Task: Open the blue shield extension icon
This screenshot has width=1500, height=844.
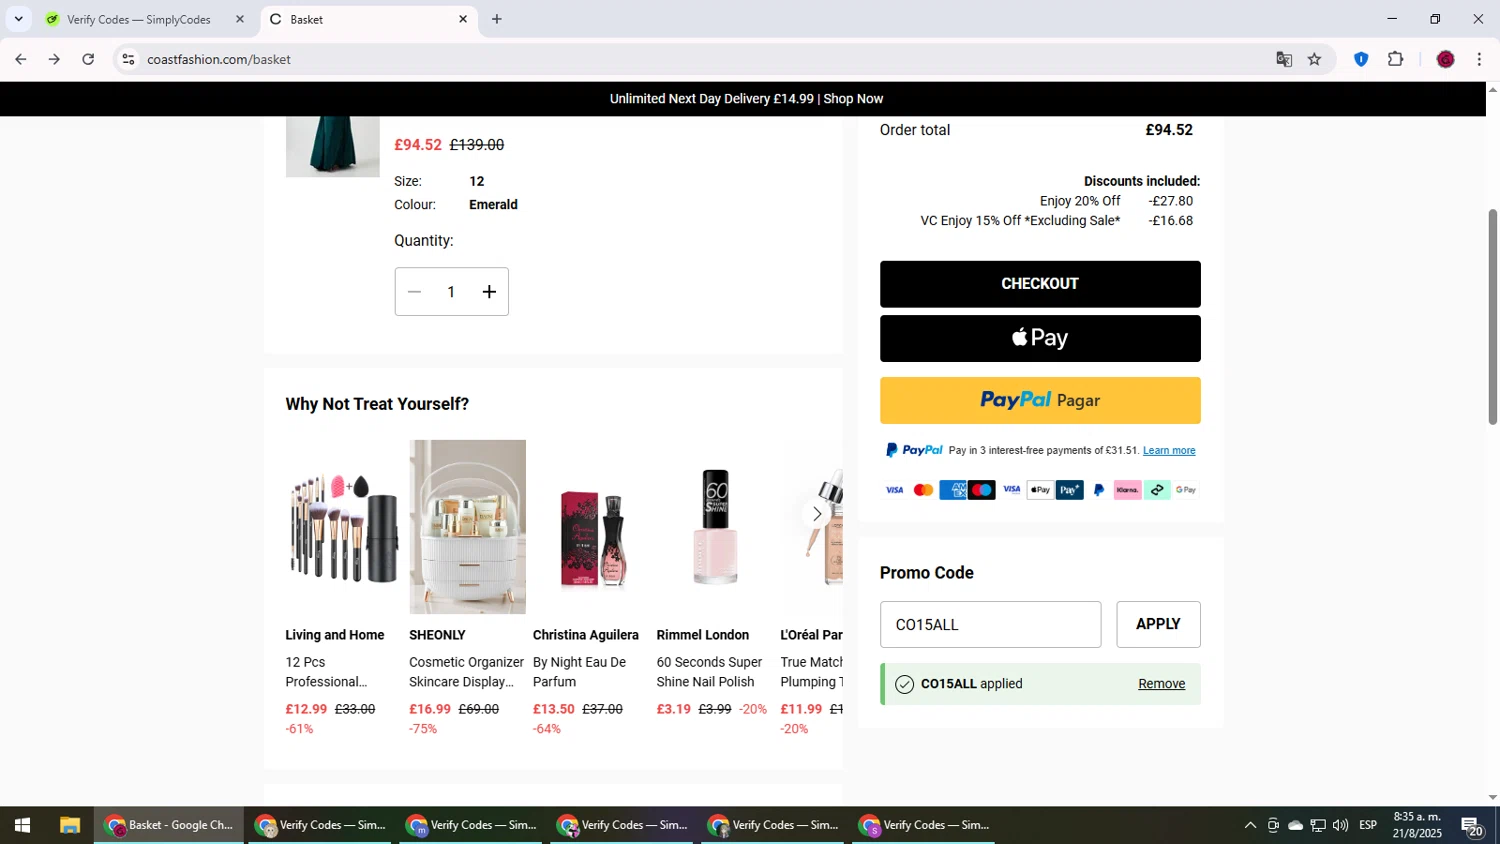Action: (x=1361, y=59)
